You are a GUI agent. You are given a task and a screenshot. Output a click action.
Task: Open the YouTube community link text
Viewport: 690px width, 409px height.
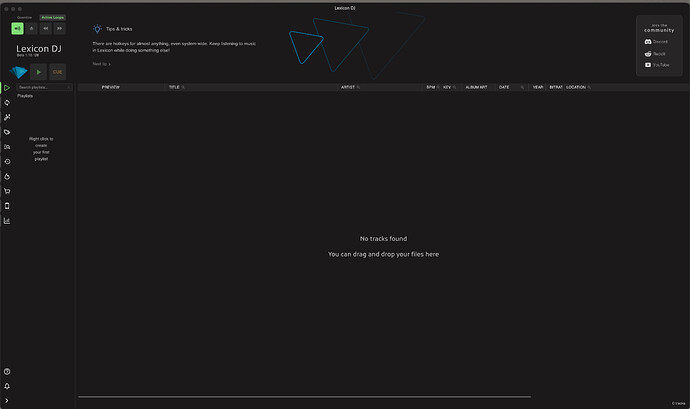(x=661, y=65)
